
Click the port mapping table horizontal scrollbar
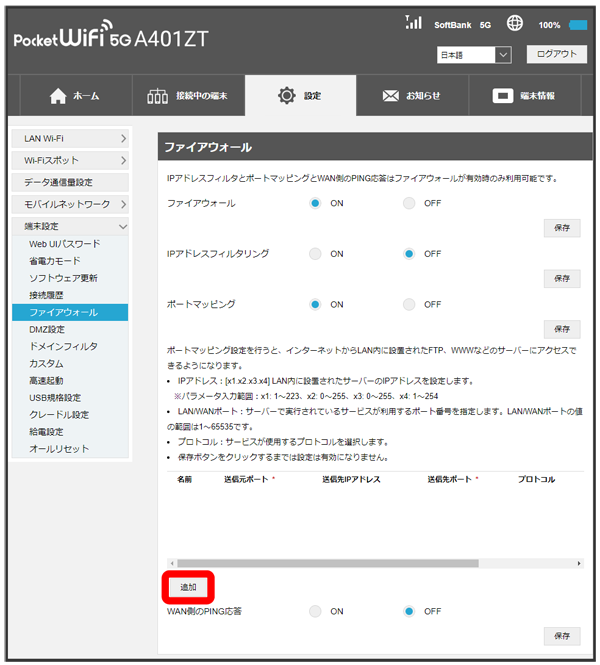click(x=370, y=564)
